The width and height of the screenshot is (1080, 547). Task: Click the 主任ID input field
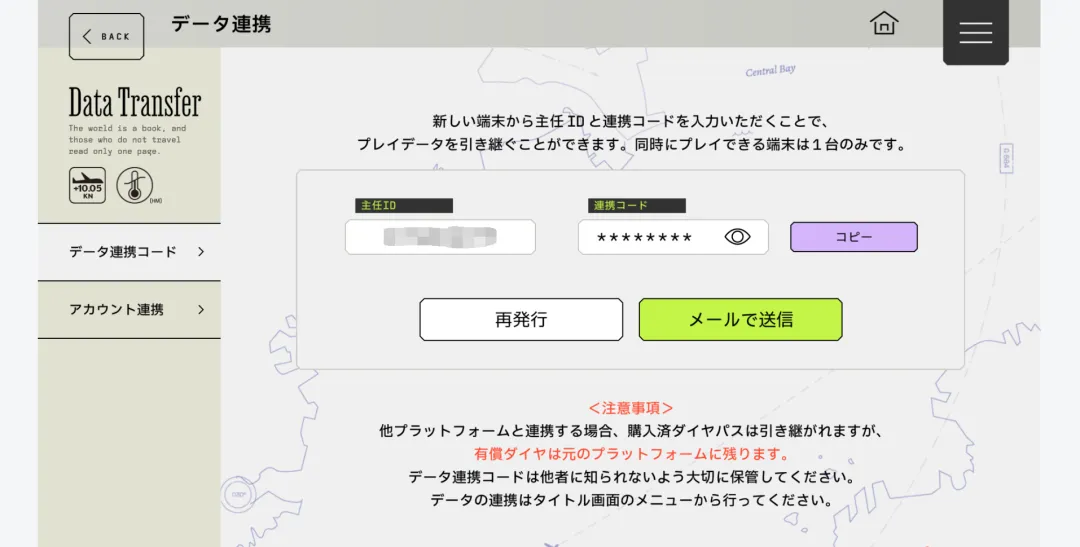tap(440, 237)
